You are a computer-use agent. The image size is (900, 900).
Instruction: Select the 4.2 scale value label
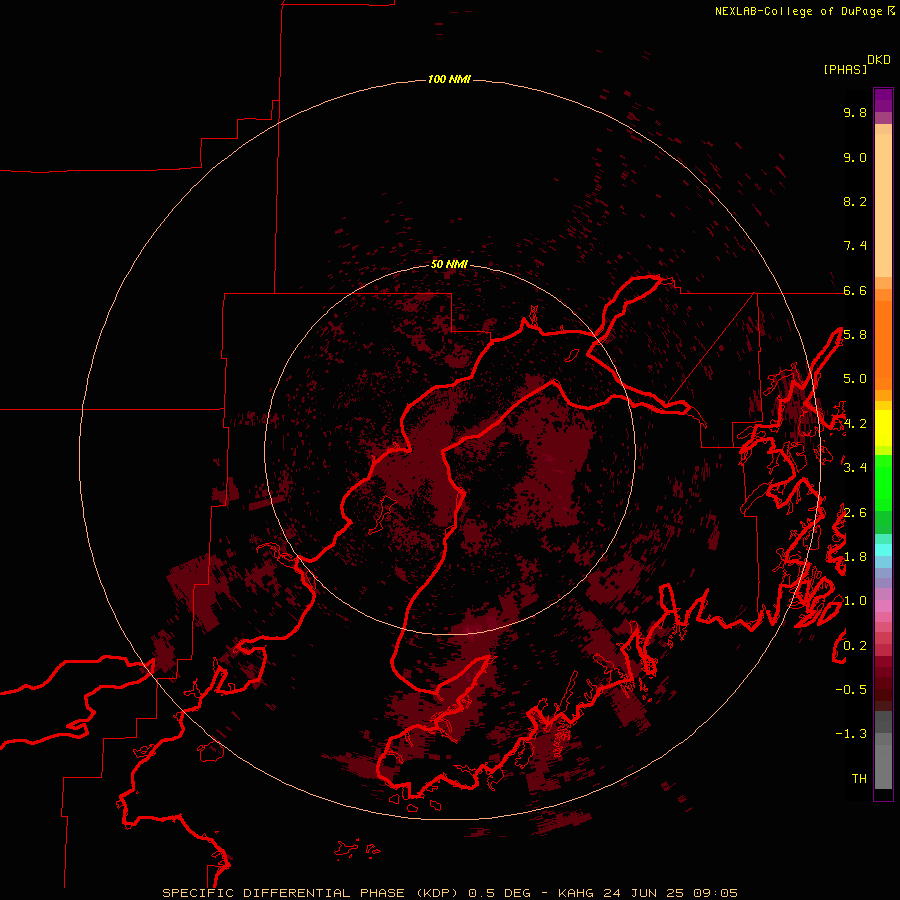pos(855,424)
